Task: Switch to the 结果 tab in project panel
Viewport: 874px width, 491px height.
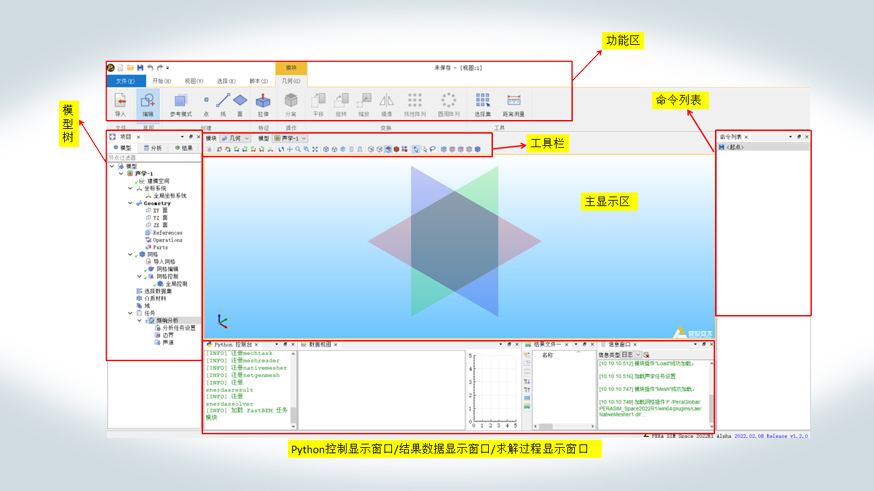Action: click(184, 148)
